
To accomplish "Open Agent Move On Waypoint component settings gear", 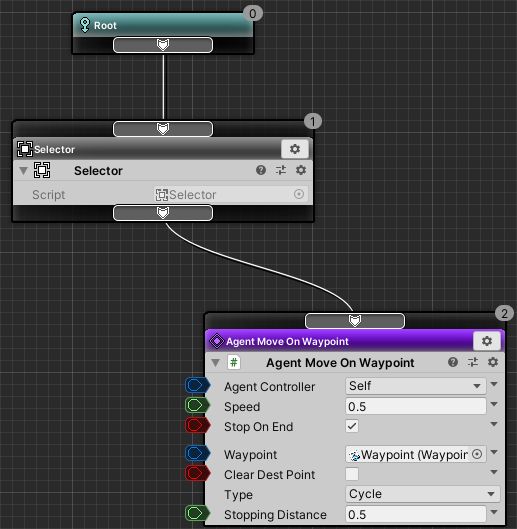I will (493, 362).
